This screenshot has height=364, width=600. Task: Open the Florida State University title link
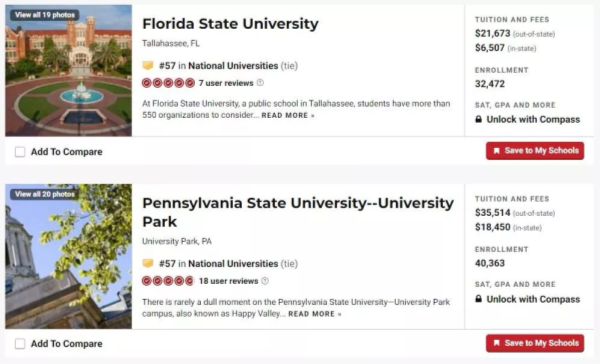coord(230,24)
